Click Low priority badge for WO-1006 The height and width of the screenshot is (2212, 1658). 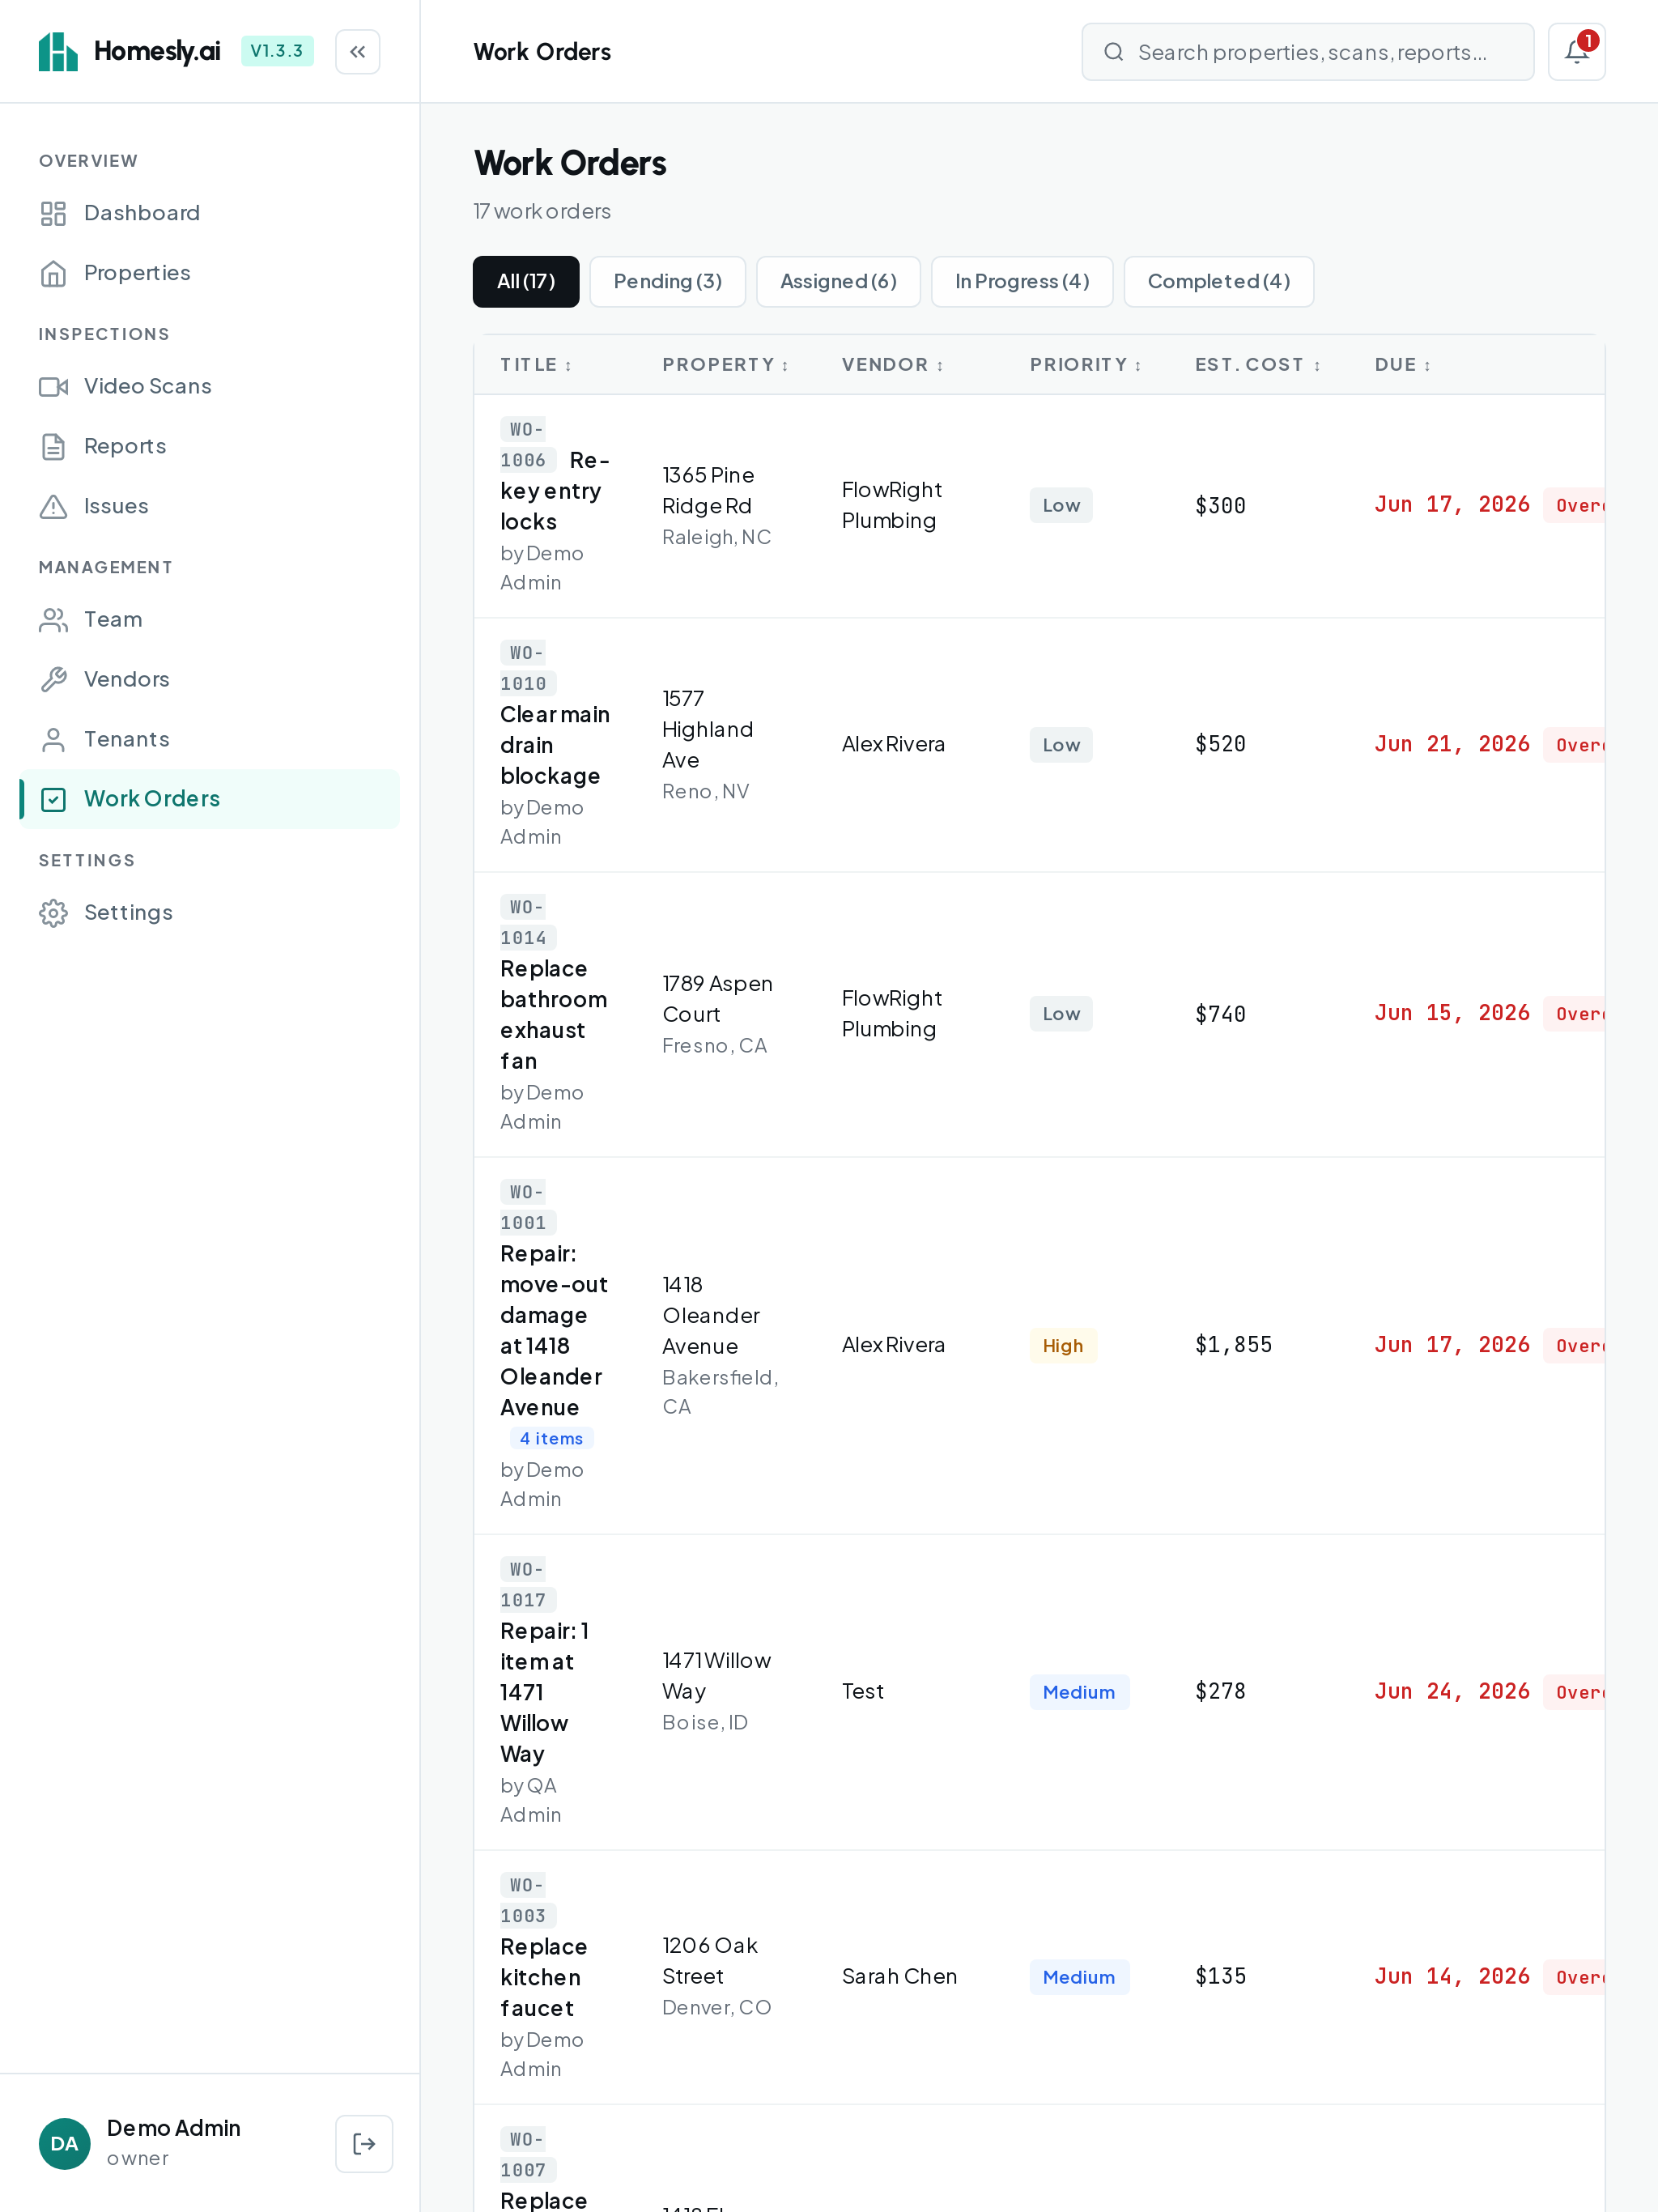[x=1061, y=505]
